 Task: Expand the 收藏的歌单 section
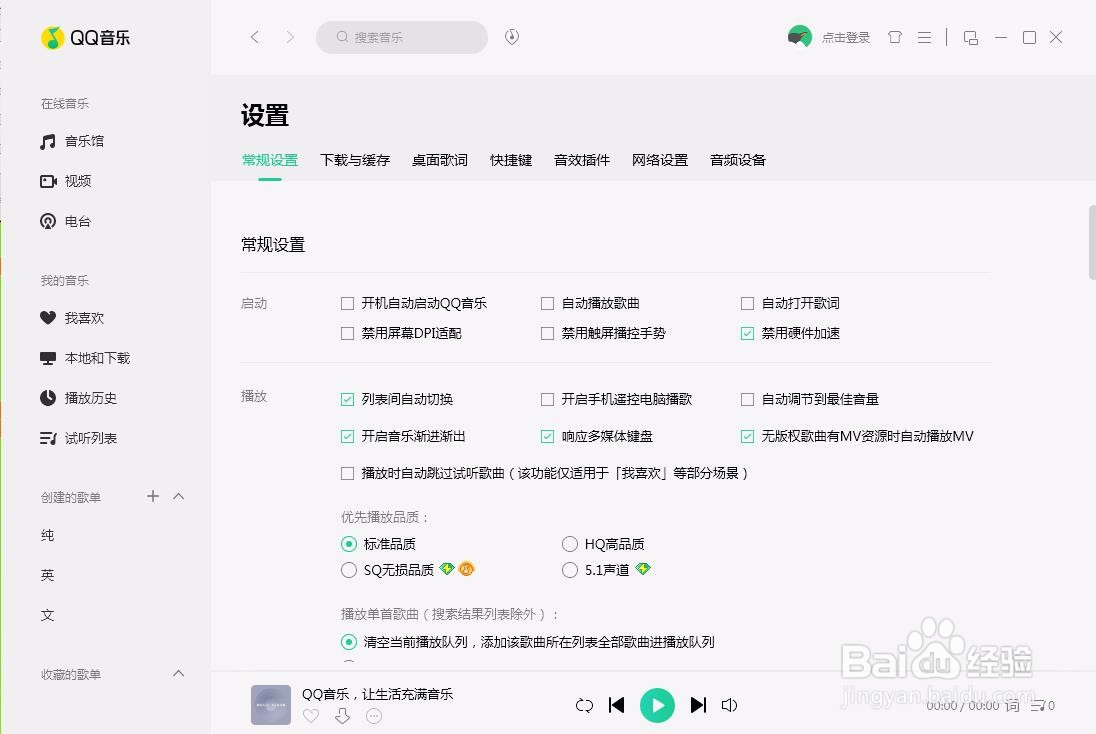pos(178,674)
